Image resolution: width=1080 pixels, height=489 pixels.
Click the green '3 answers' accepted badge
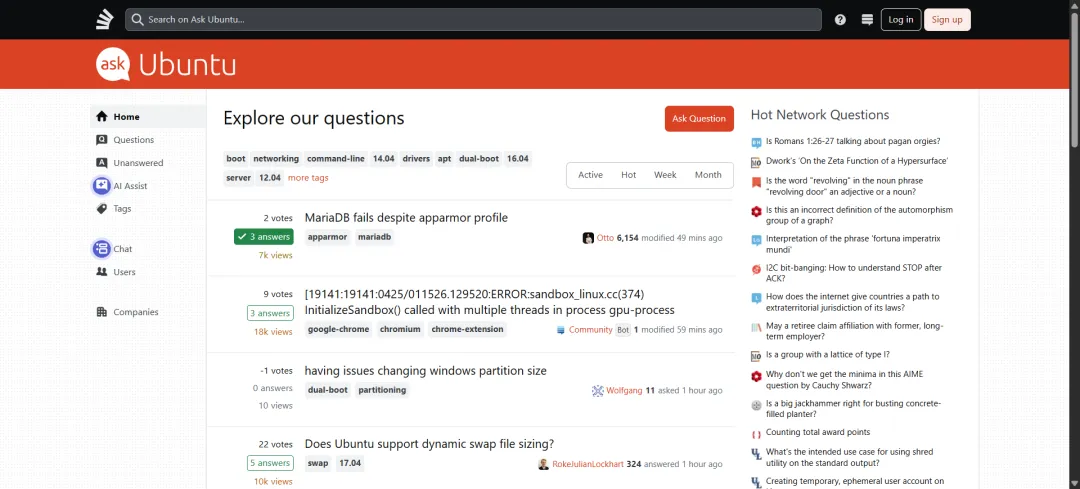(264, 237)
